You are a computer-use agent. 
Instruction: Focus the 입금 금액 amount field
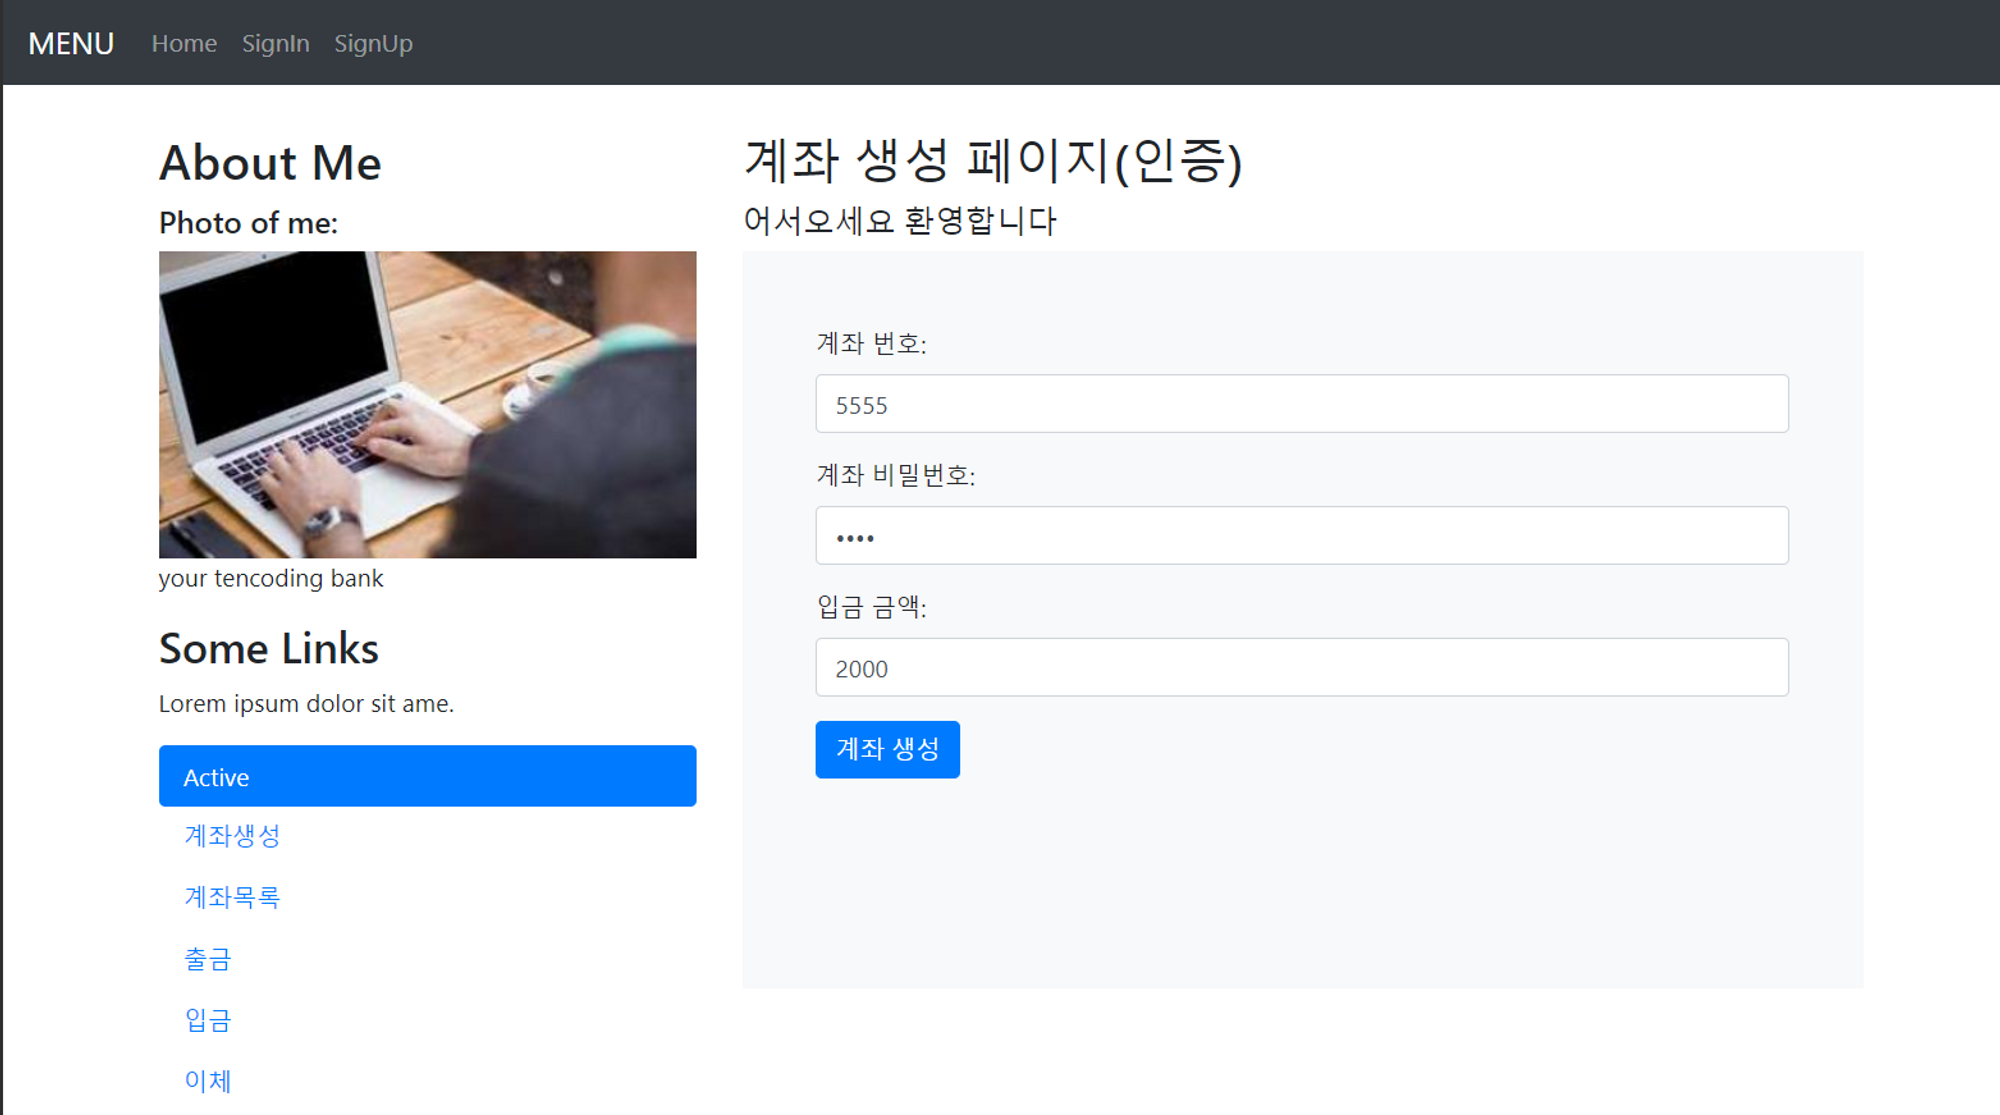(x=1302, y=668)
